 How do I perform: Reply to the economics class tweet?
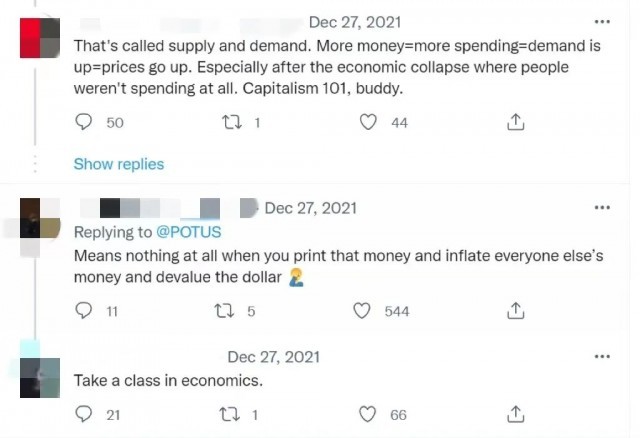pos(85,414)
